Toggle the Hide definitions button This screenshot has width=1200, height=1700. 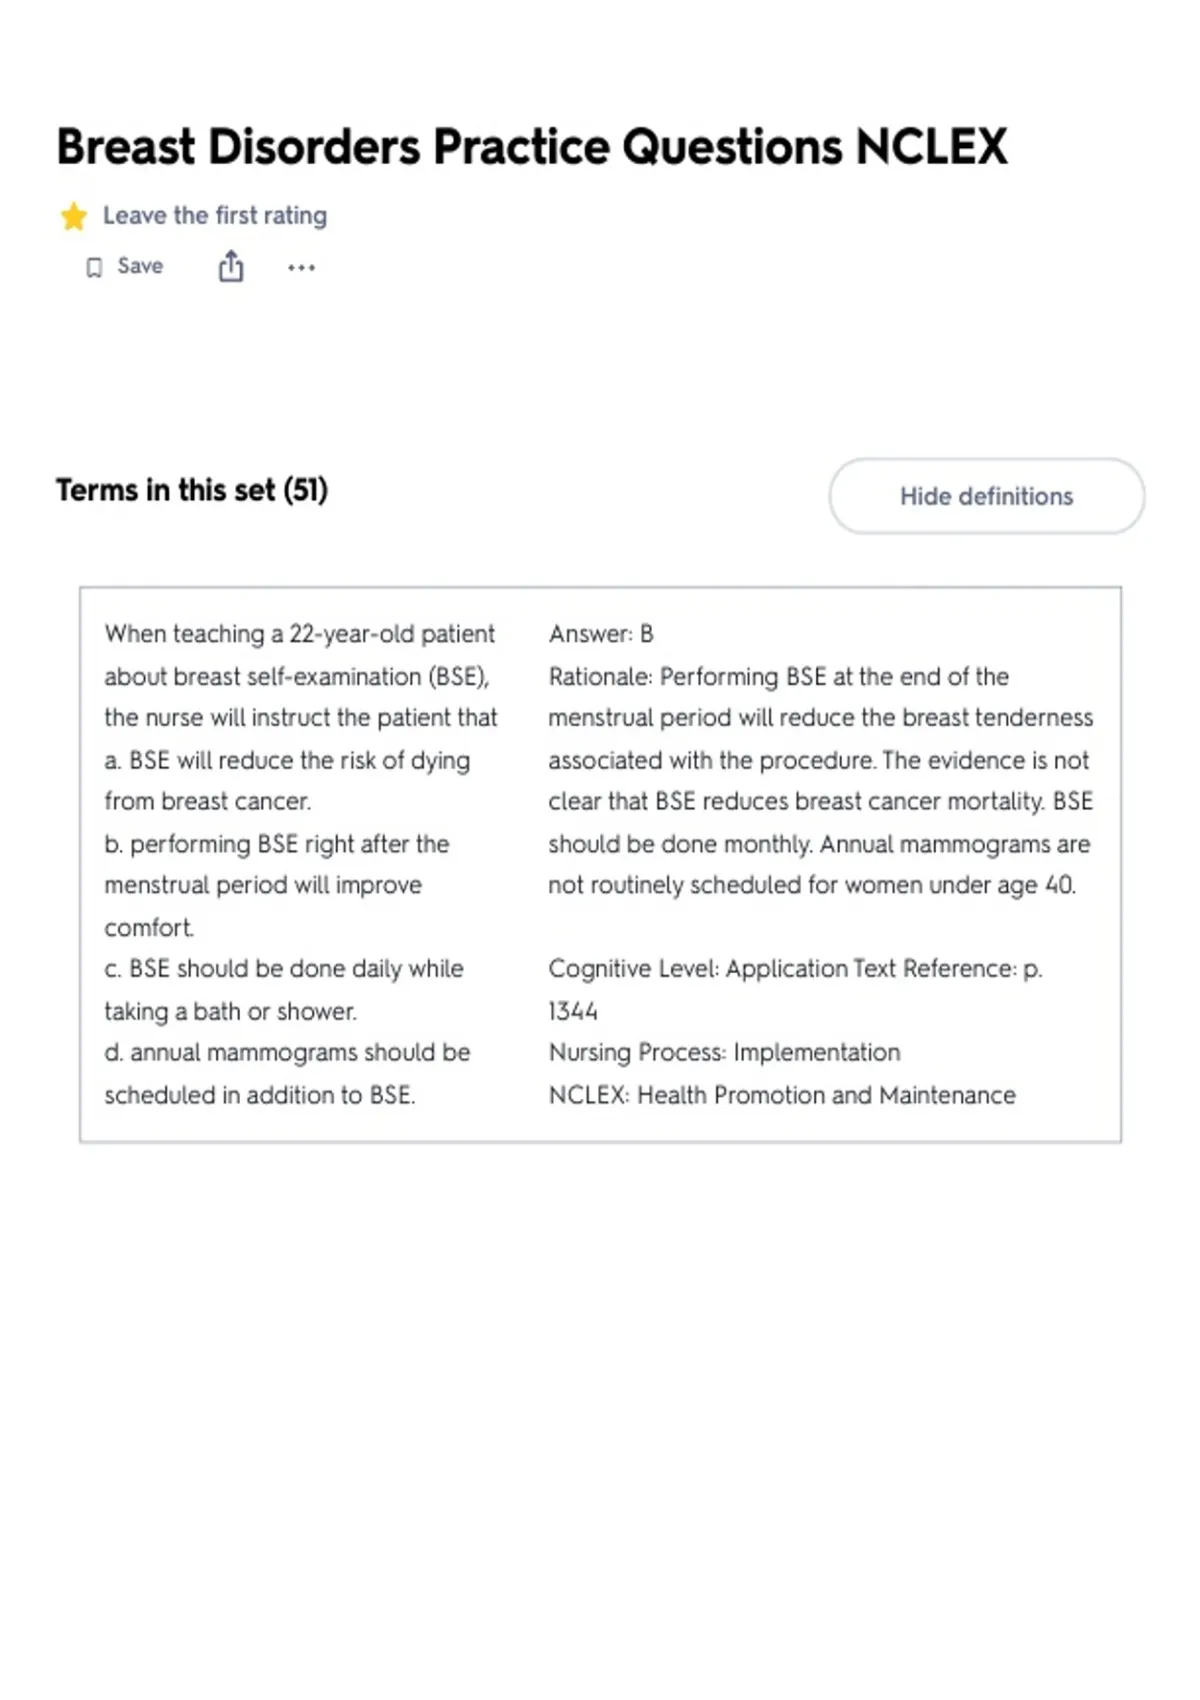[986, 496]
